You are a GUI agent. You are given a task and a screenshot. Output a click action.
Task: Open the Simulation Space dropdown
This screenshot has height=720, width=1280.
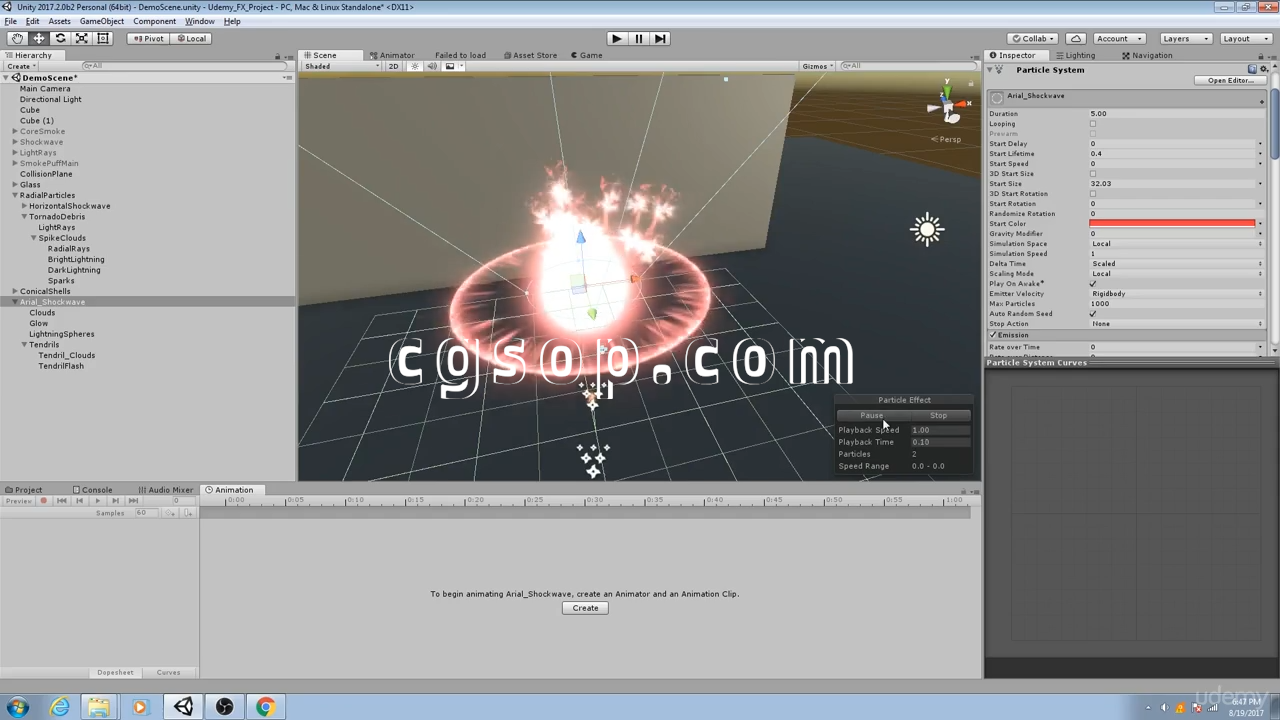click(1176, 244)
